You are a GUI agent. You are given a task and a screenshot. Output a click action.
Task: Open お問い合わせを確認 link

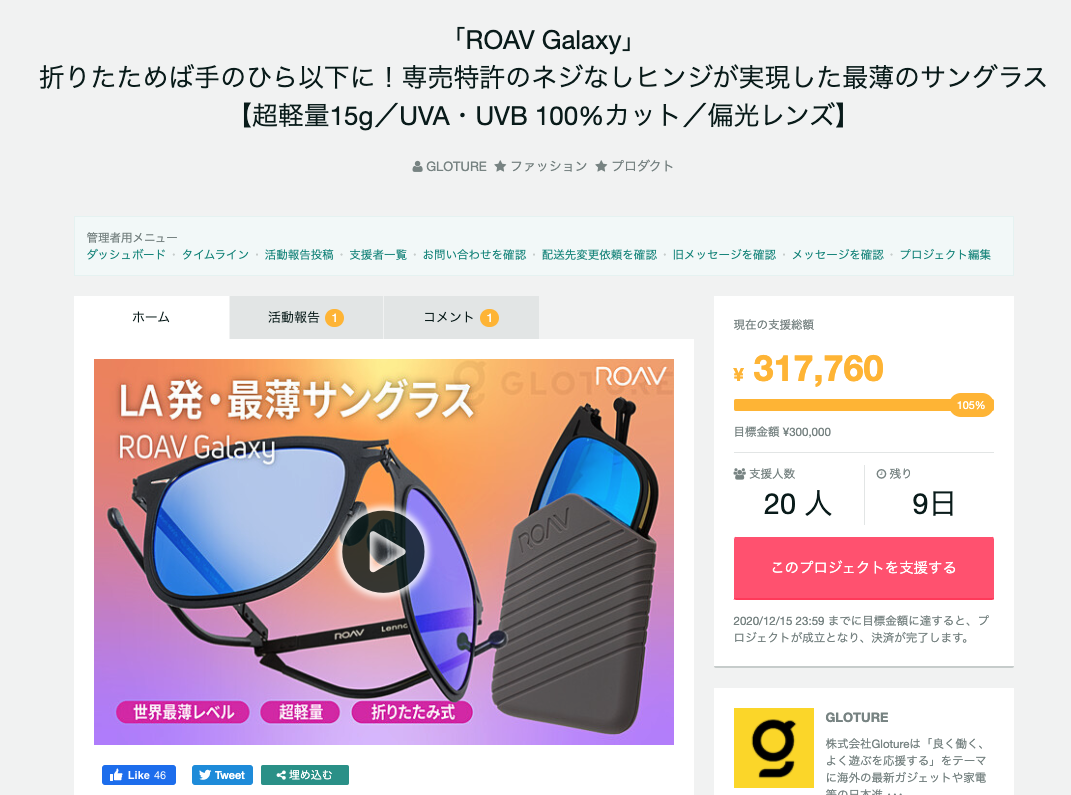coord(474,255)
